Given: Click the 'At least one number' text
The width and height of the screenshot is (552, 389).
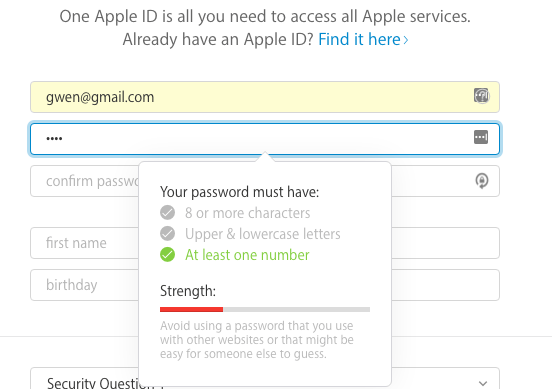Looking at the screenshot, I should 247,255.
